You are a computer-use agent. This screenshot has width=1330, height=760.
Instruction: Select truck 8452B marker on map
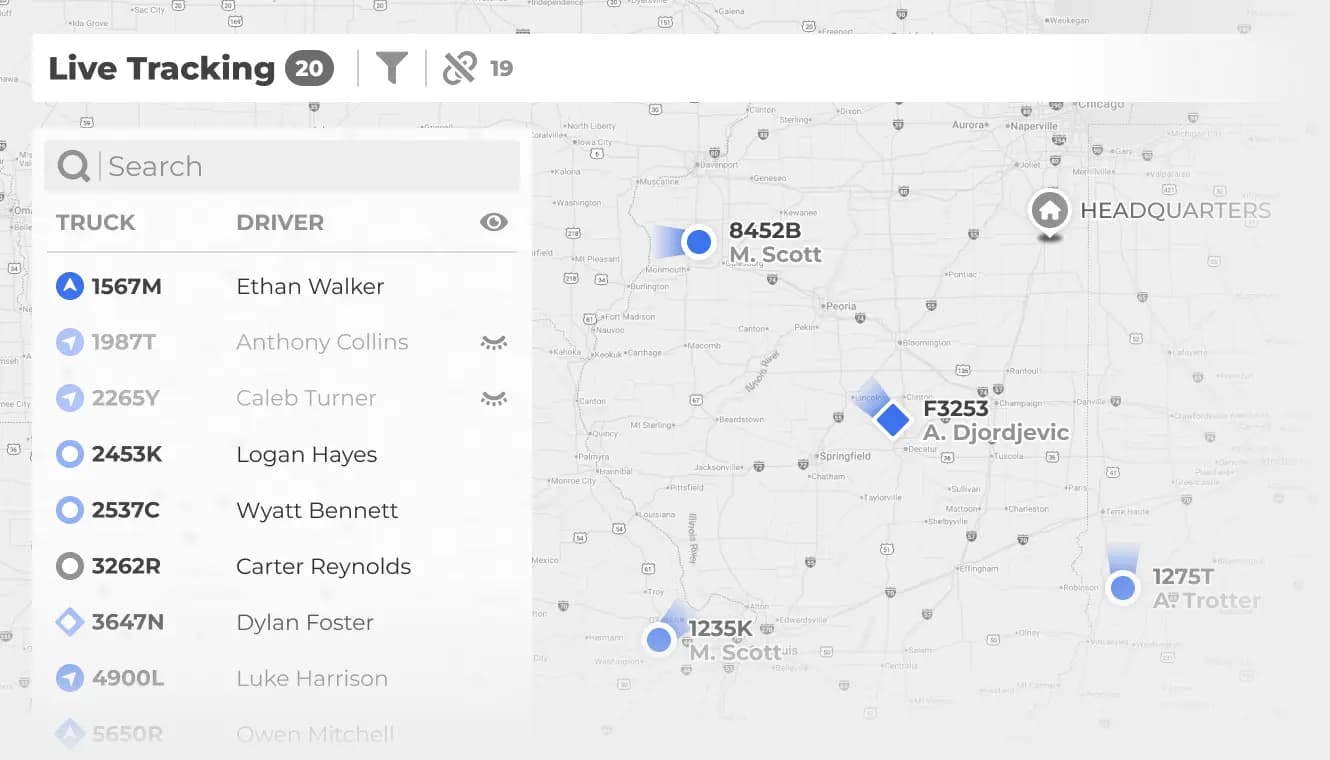tap(698, 242)
